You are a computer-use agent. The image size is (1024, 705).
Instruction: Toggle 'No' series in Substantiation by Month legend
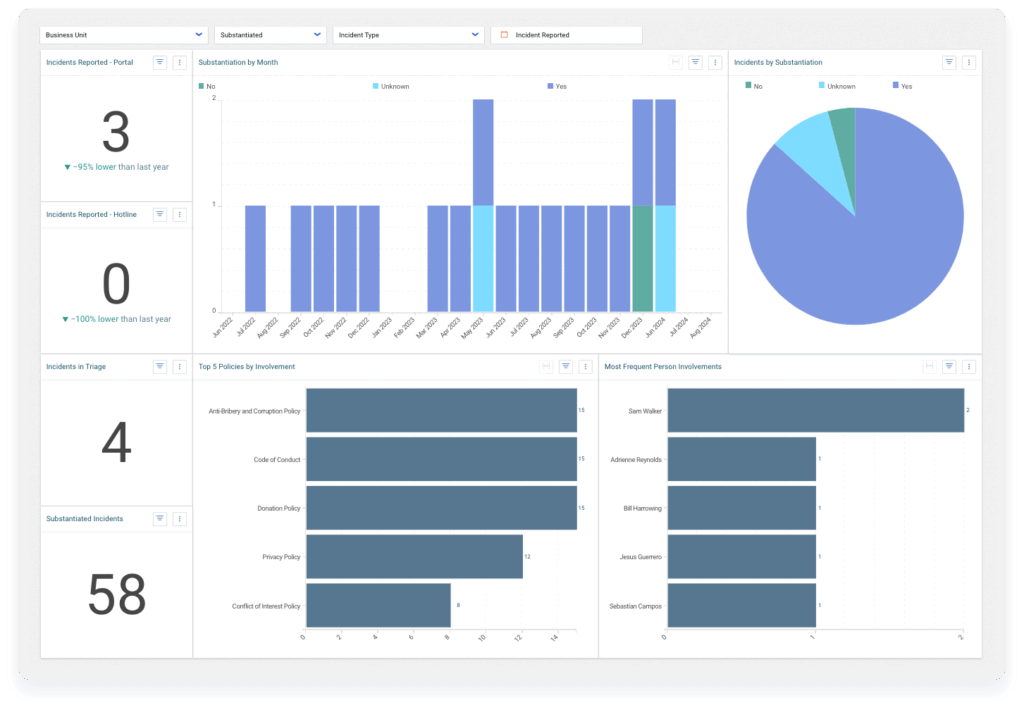pos(206,87)
